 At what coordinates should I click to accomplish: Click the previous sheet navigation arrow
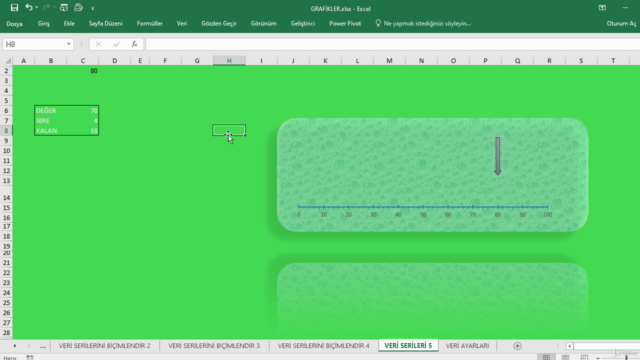point(15,346)
